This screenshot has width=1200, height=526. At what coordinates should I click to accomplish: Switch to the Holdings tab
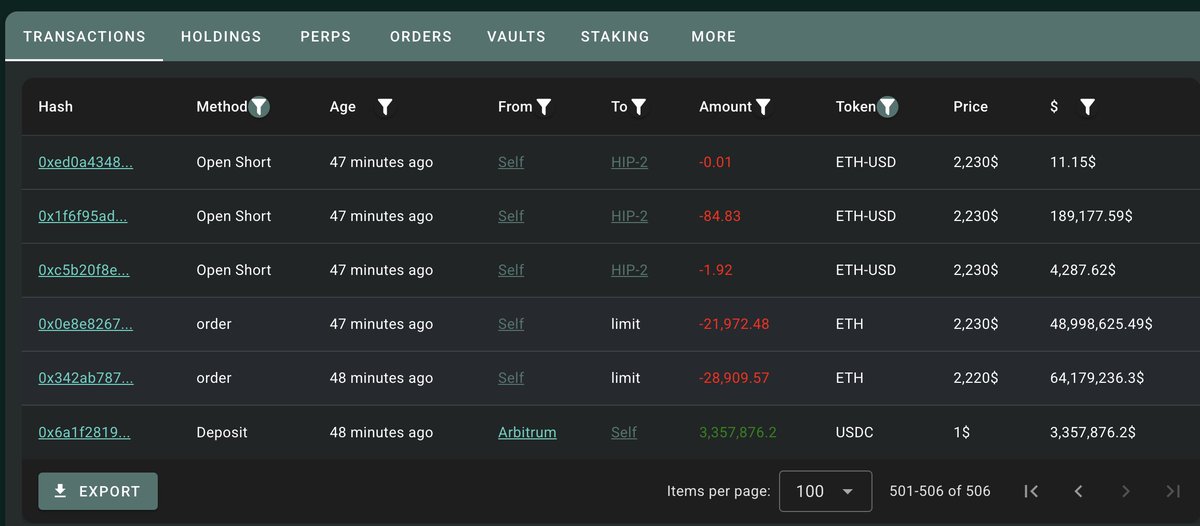point(221,37)
